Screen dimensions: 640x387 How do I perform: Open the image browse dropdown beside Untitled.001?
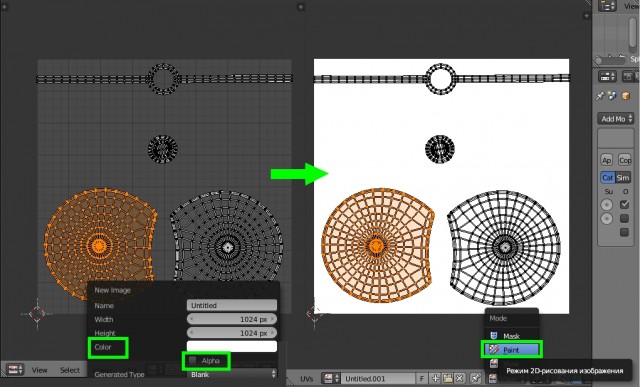(x=331, y=378)
